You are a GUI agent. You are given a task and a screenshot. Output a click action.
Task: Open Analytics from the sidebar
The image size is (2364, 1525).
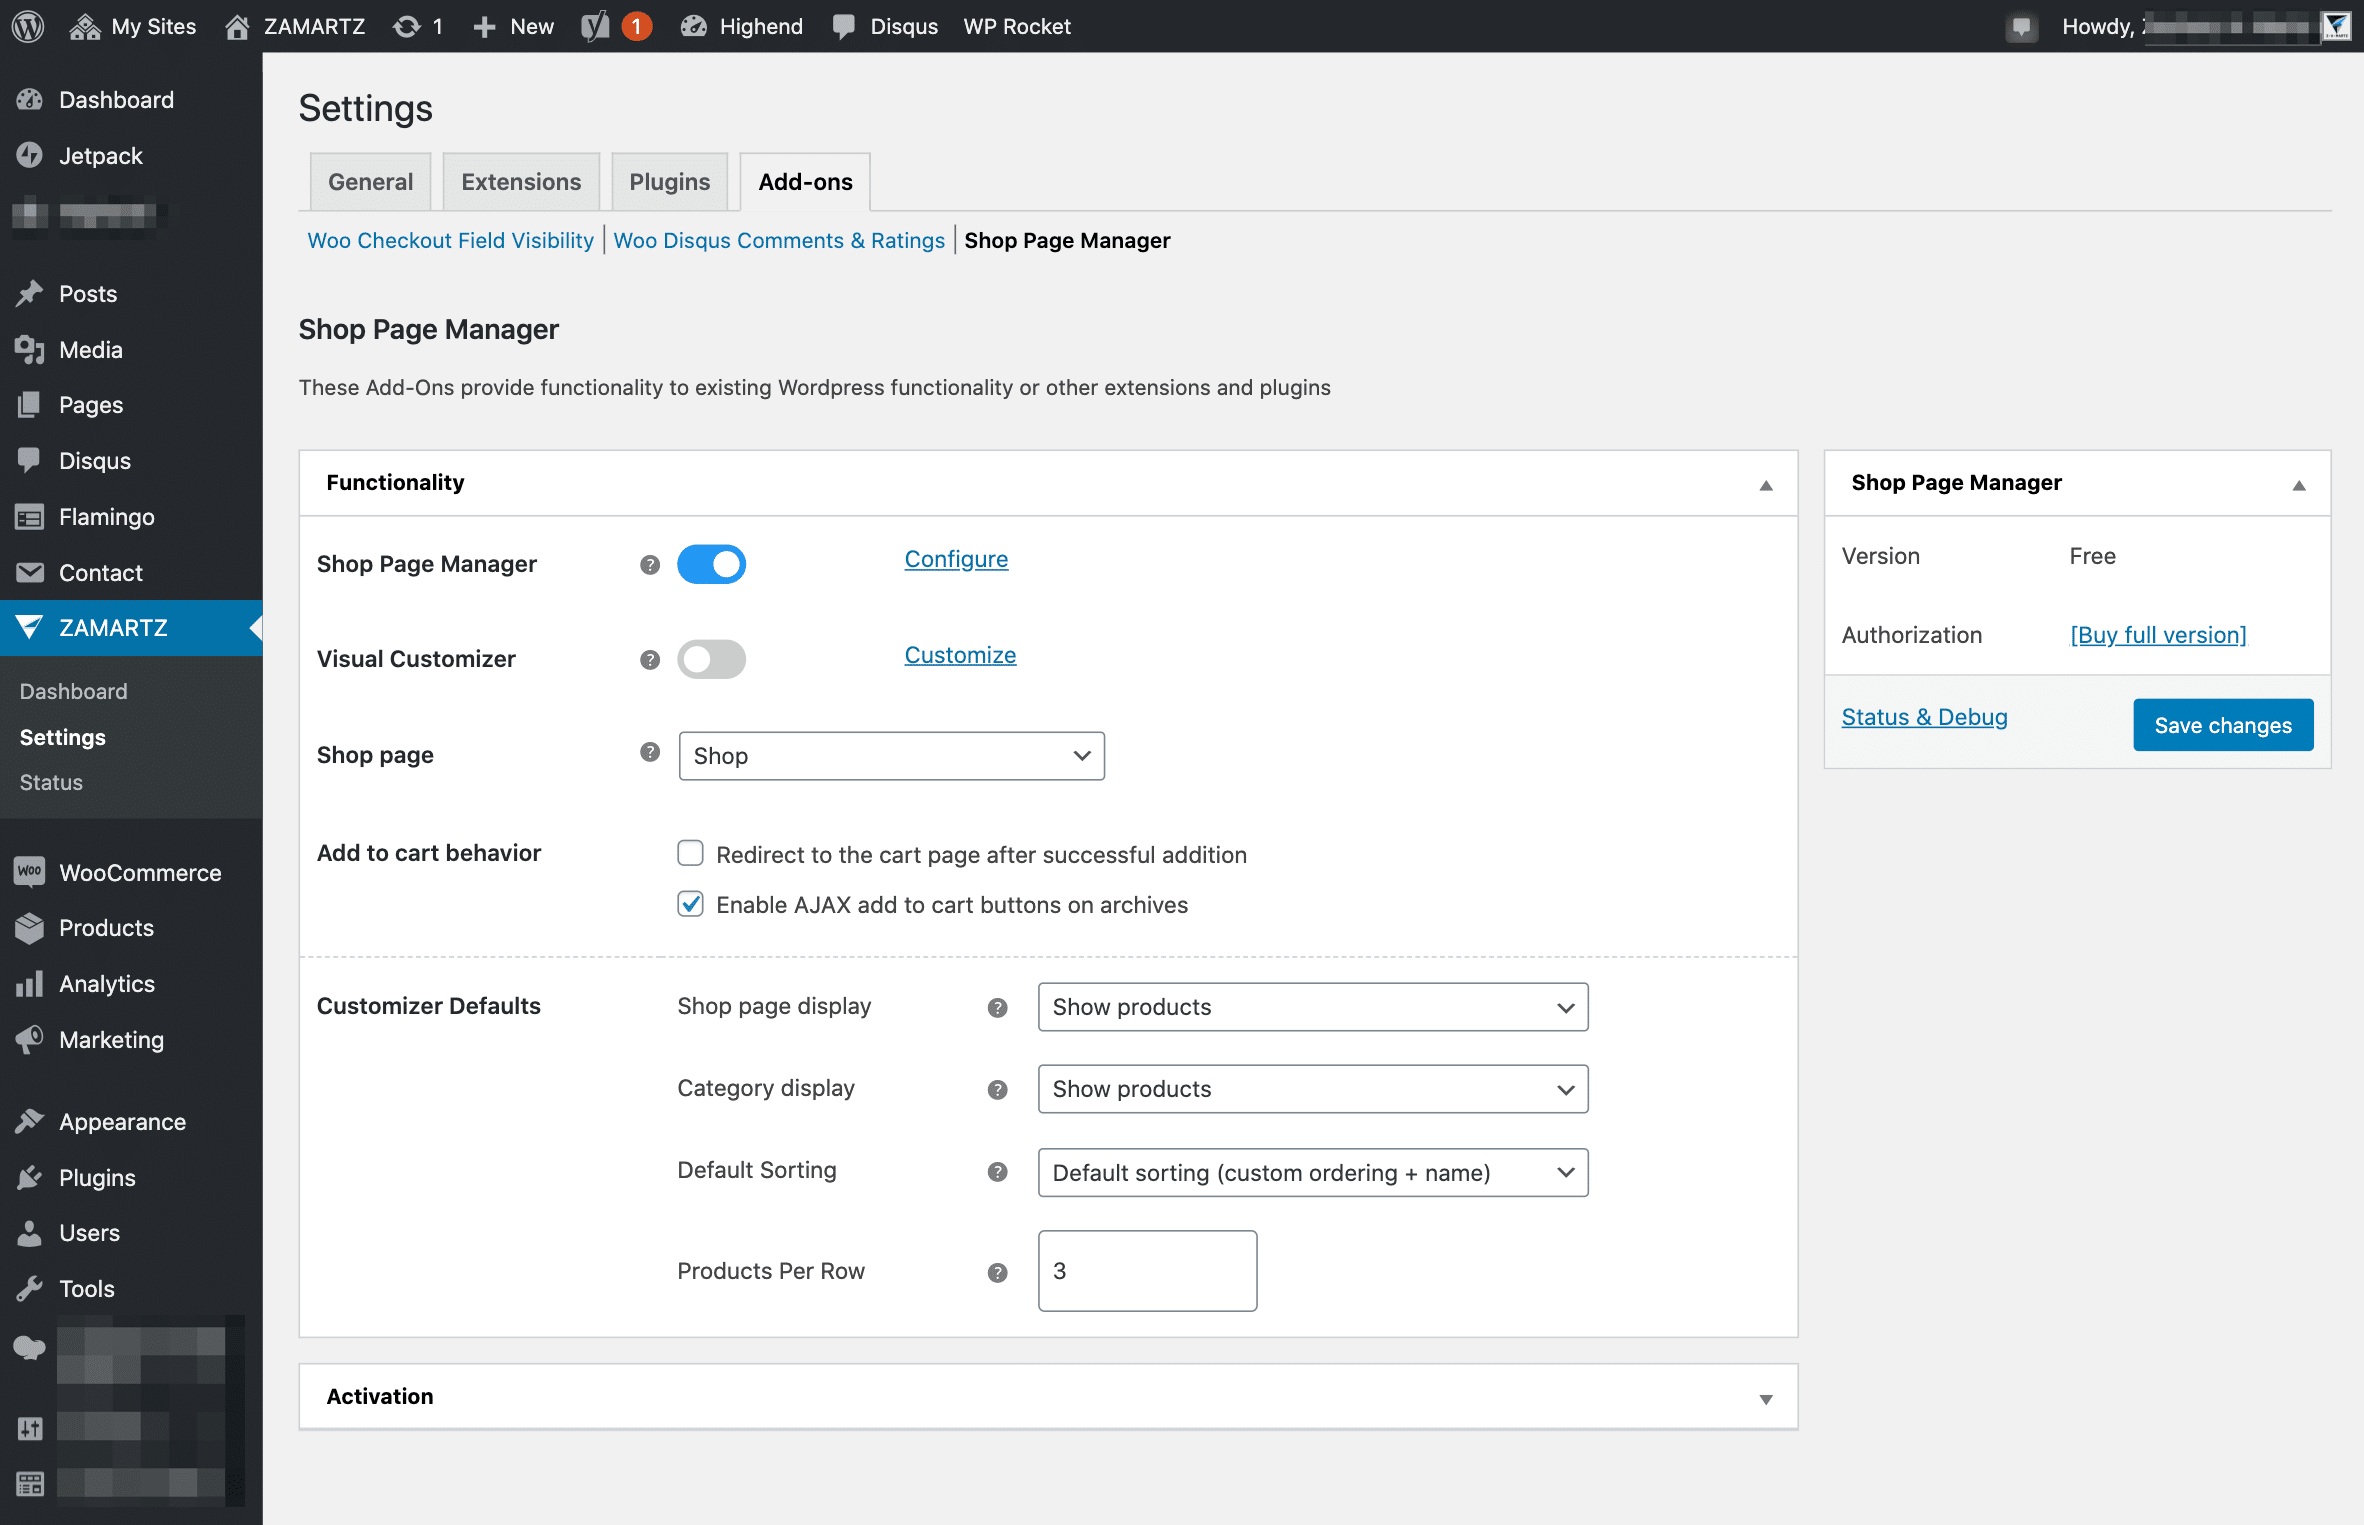coord(106,983)
